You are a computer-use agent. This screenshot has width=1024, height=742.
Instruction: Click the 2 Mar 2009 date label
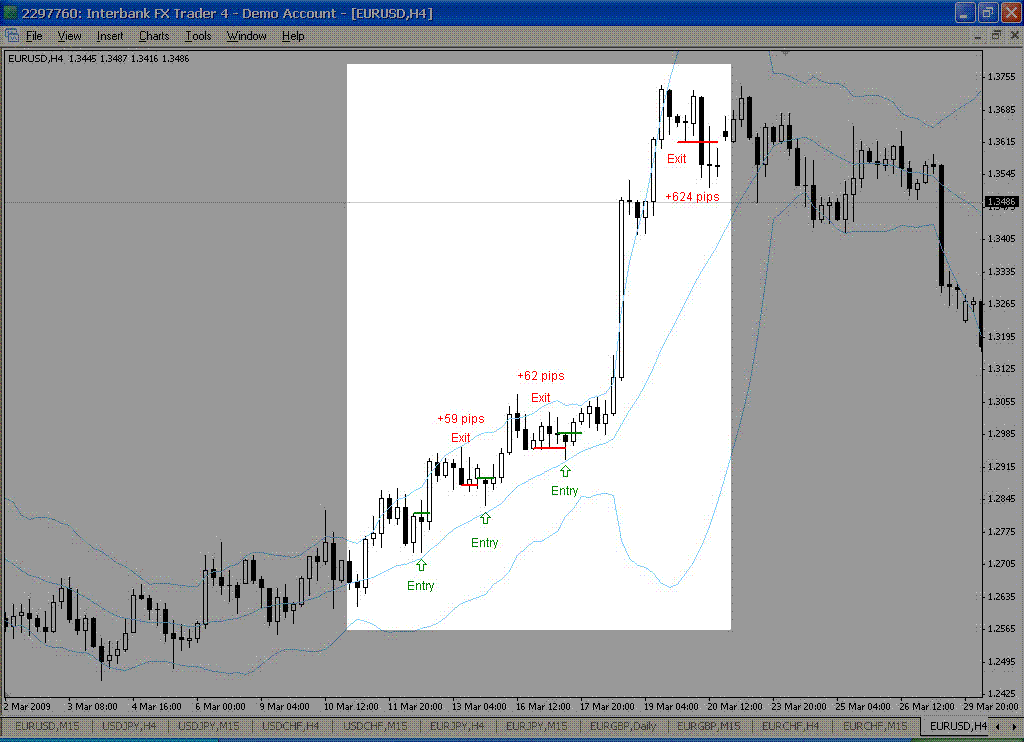27,706
